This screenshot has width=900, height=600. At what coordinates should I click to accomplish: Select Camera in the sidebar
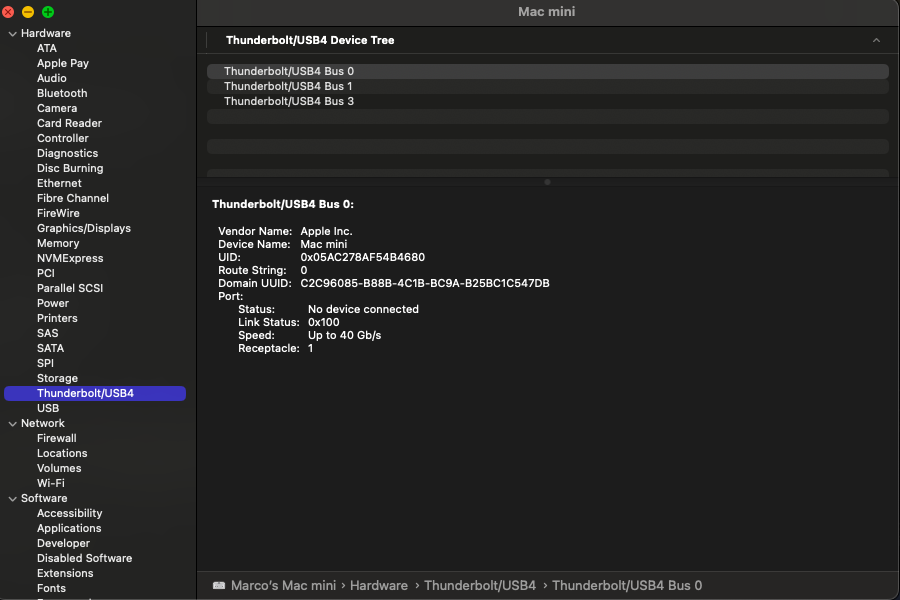point(57,108)
